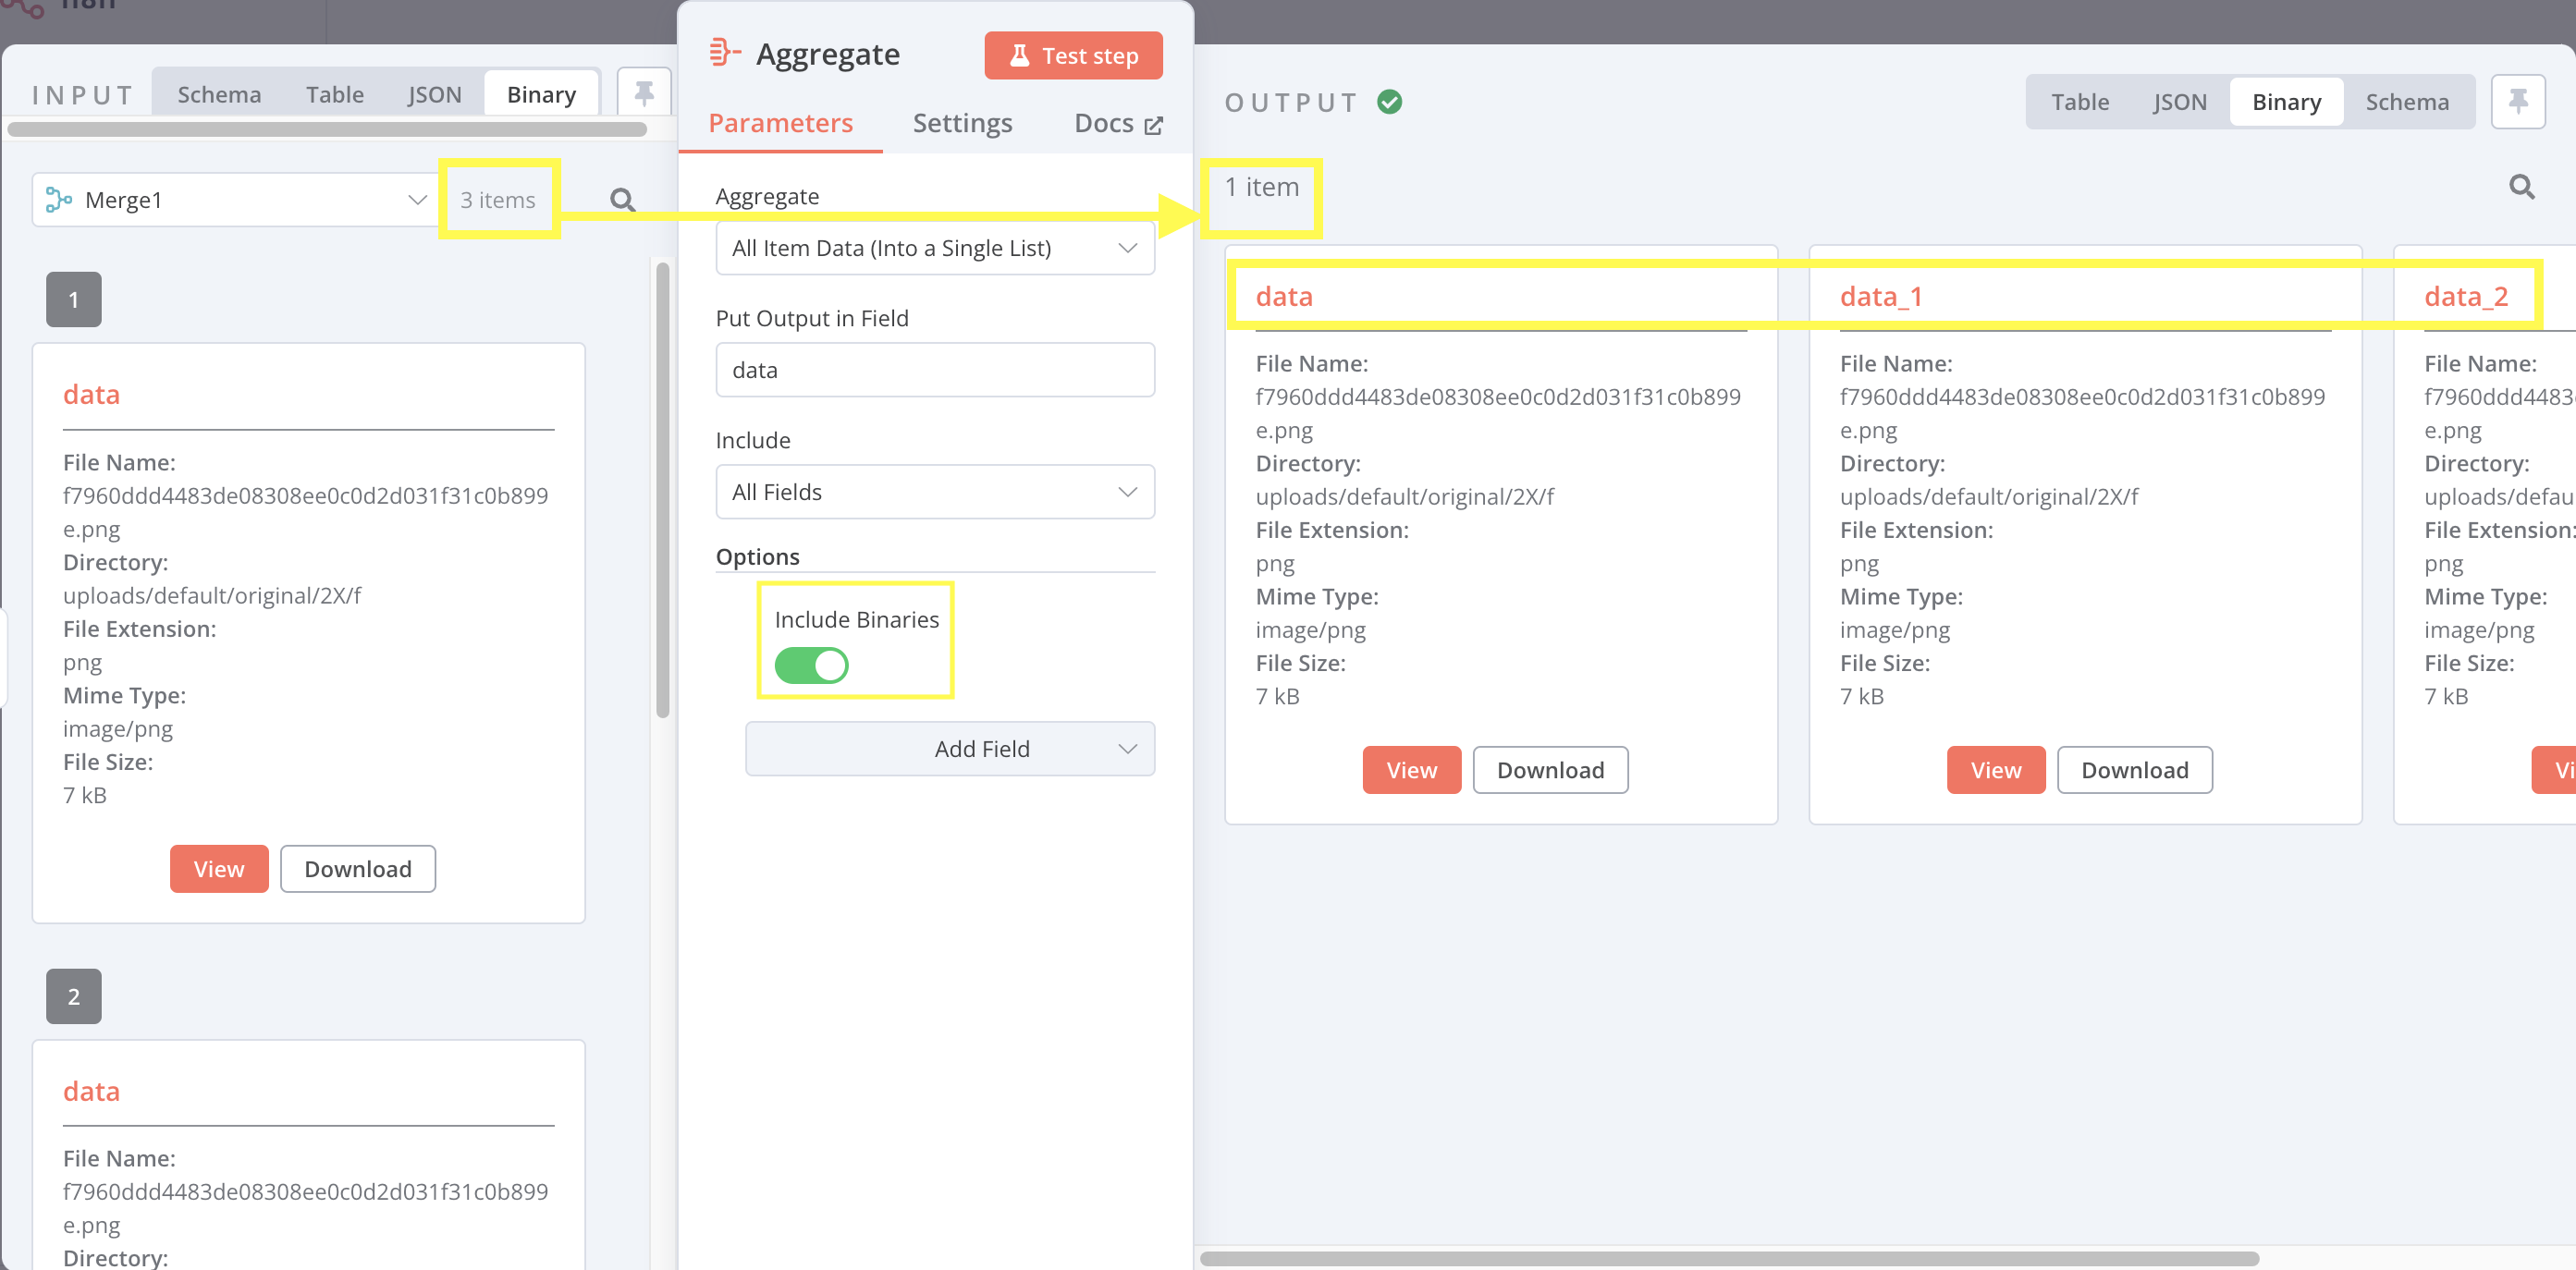The width and height of the screenshot is (2576, 1270).
Task: Select the input Binary tab
Action: coord(541,95)
